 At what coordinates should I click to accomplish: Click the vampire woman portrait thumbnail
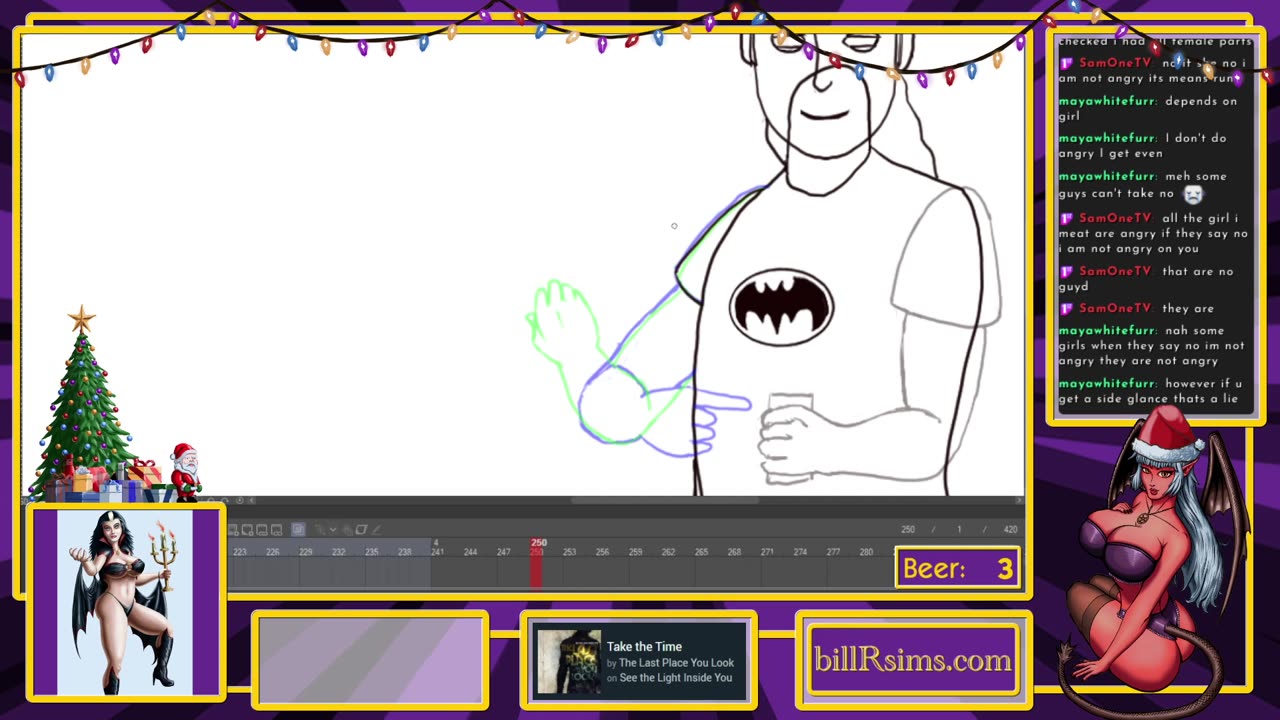coord(125,602)
